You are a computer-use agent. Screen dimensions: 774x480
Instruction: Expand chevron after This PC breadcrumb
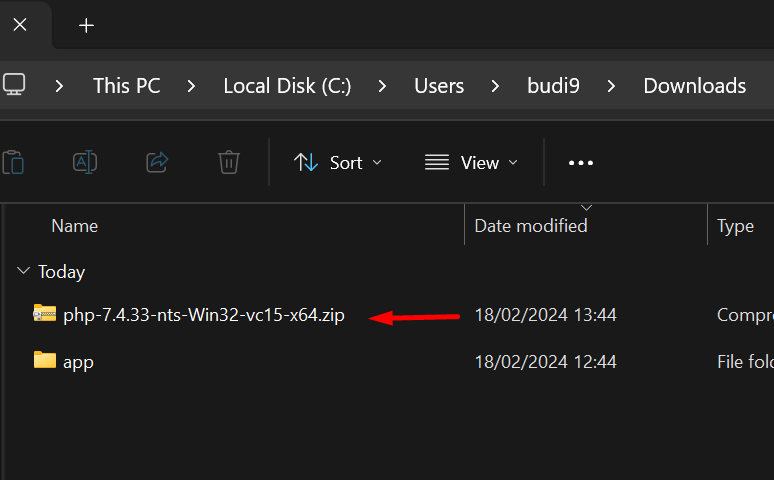(192, 86)
